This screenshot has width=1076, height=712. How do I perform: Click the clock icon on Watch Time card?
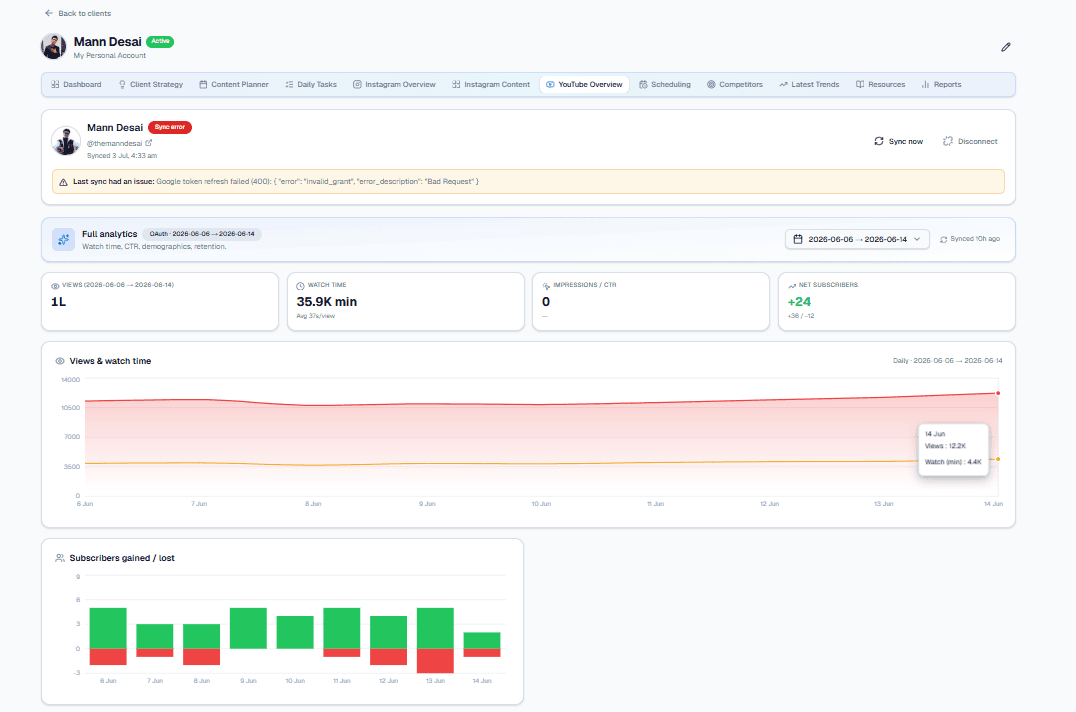point(300,286)
